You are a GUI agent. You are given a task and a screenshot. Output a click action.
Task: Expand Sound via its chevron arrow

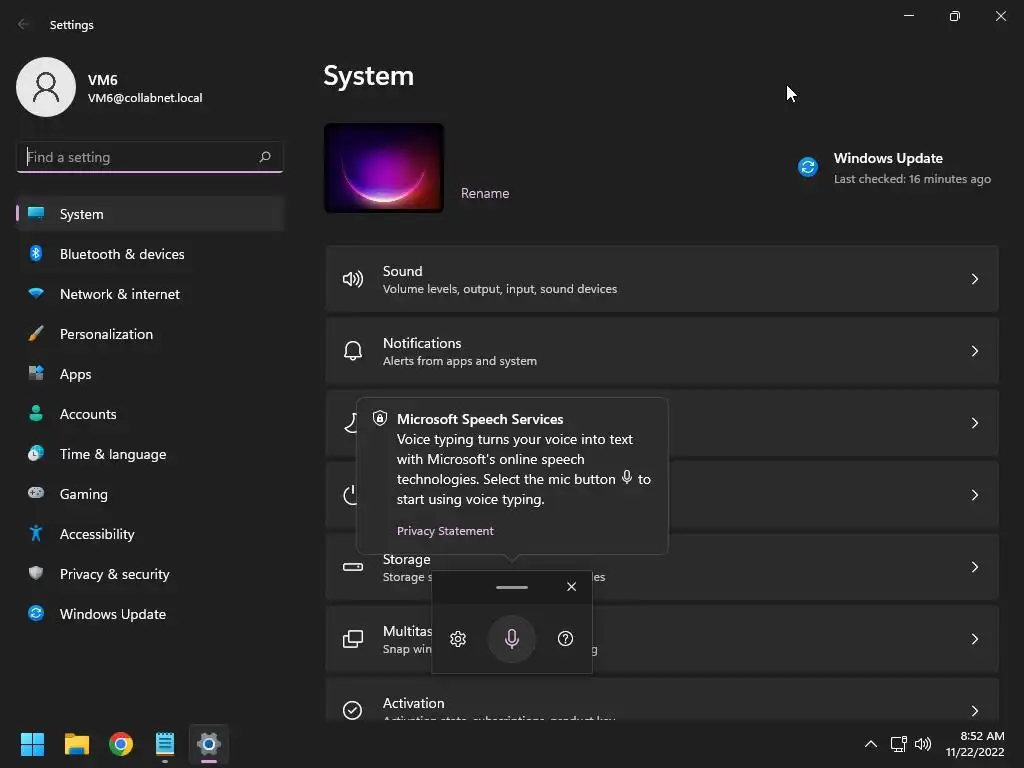[x=974, y=279]
